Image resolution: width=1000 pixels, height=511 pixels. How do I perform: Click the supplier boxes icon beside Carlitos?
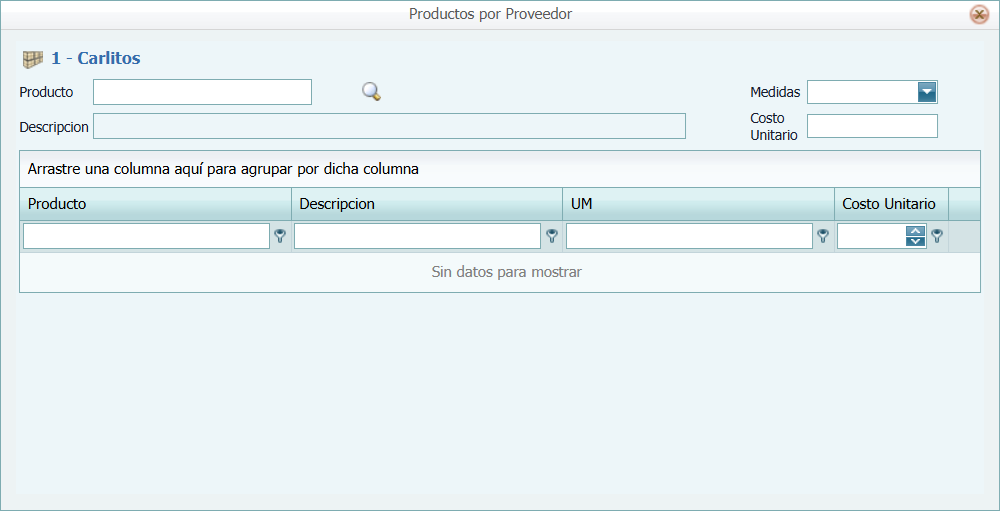[x=33, y=59]
